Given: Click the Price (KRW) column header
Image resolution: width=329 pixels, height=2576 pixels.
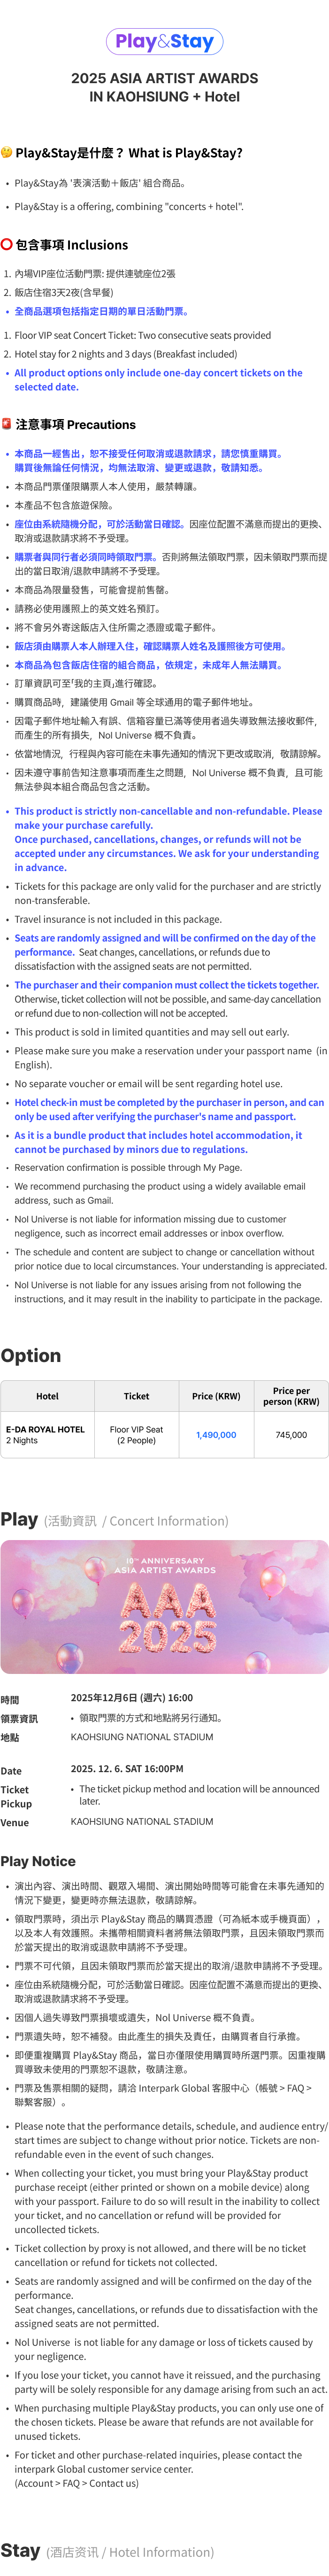Looking at the screenshot, I should (x=216, y=1396).
